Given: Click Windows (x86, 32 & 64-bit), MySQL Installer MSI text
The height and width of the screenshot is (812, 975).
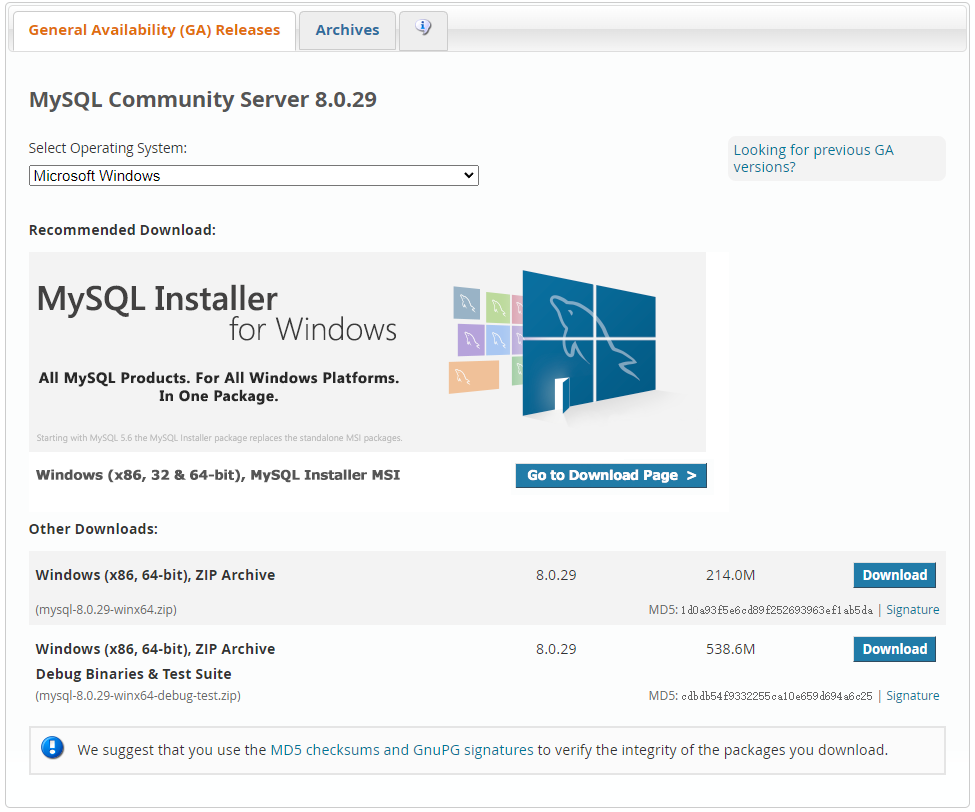Looking at the screenshot, I should (218, 475).
